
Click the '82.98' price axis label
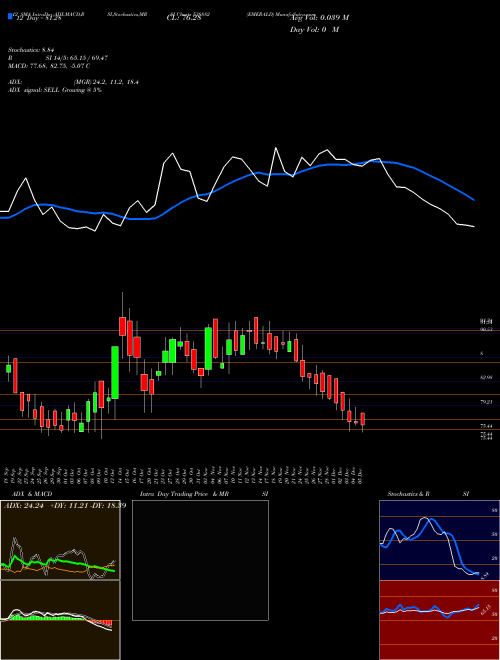[486, 378]
